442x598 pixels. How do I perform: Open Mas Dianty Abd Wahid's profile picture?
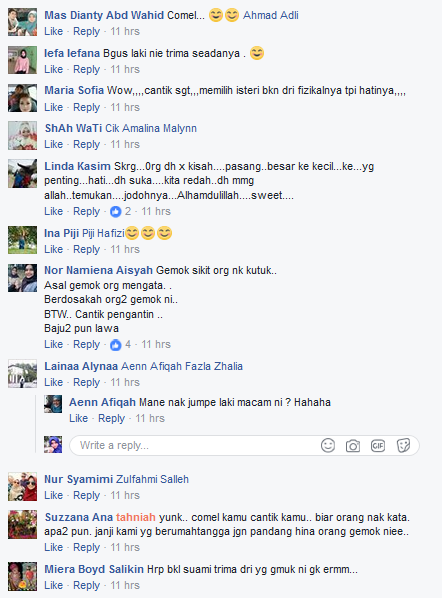23,22
